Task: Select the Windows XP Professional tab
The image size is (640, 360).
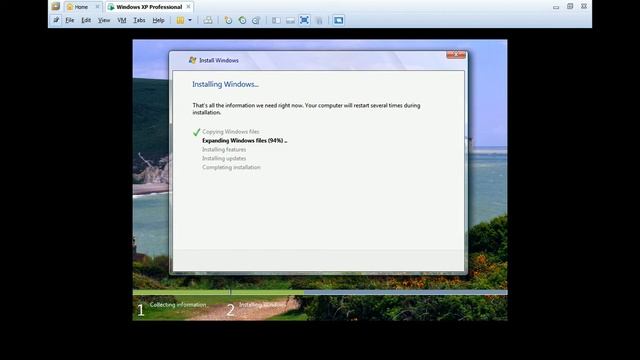Action: tap(149, 7)
